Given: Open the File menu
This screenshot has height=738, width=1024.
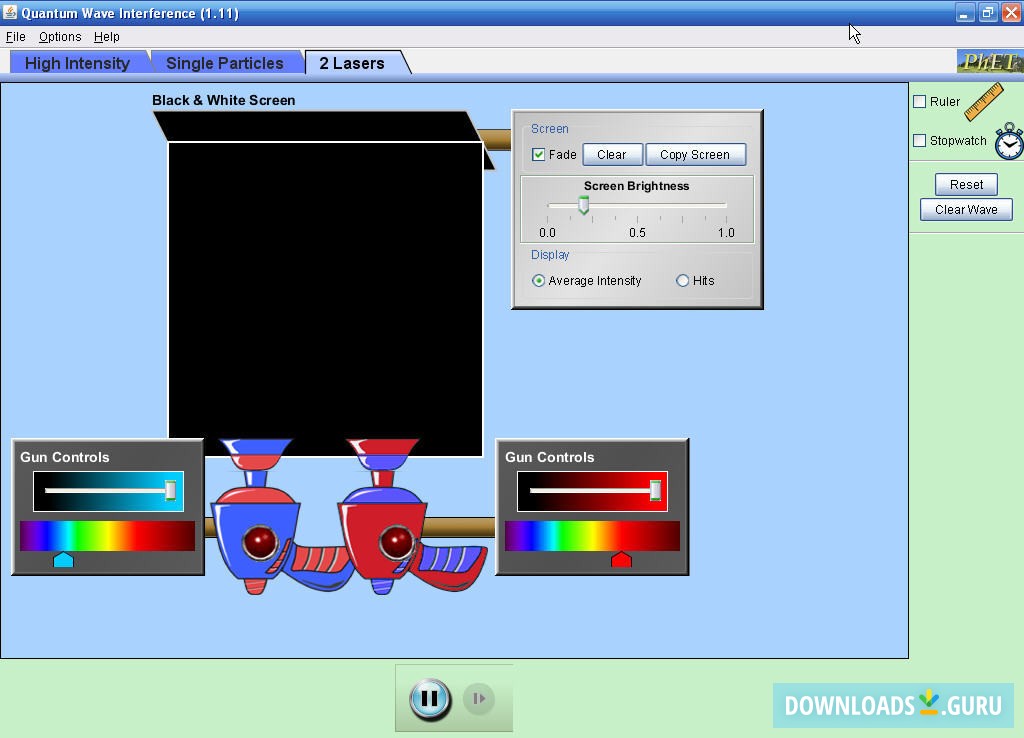Looking at the screenshot, I should coord(15,37).
